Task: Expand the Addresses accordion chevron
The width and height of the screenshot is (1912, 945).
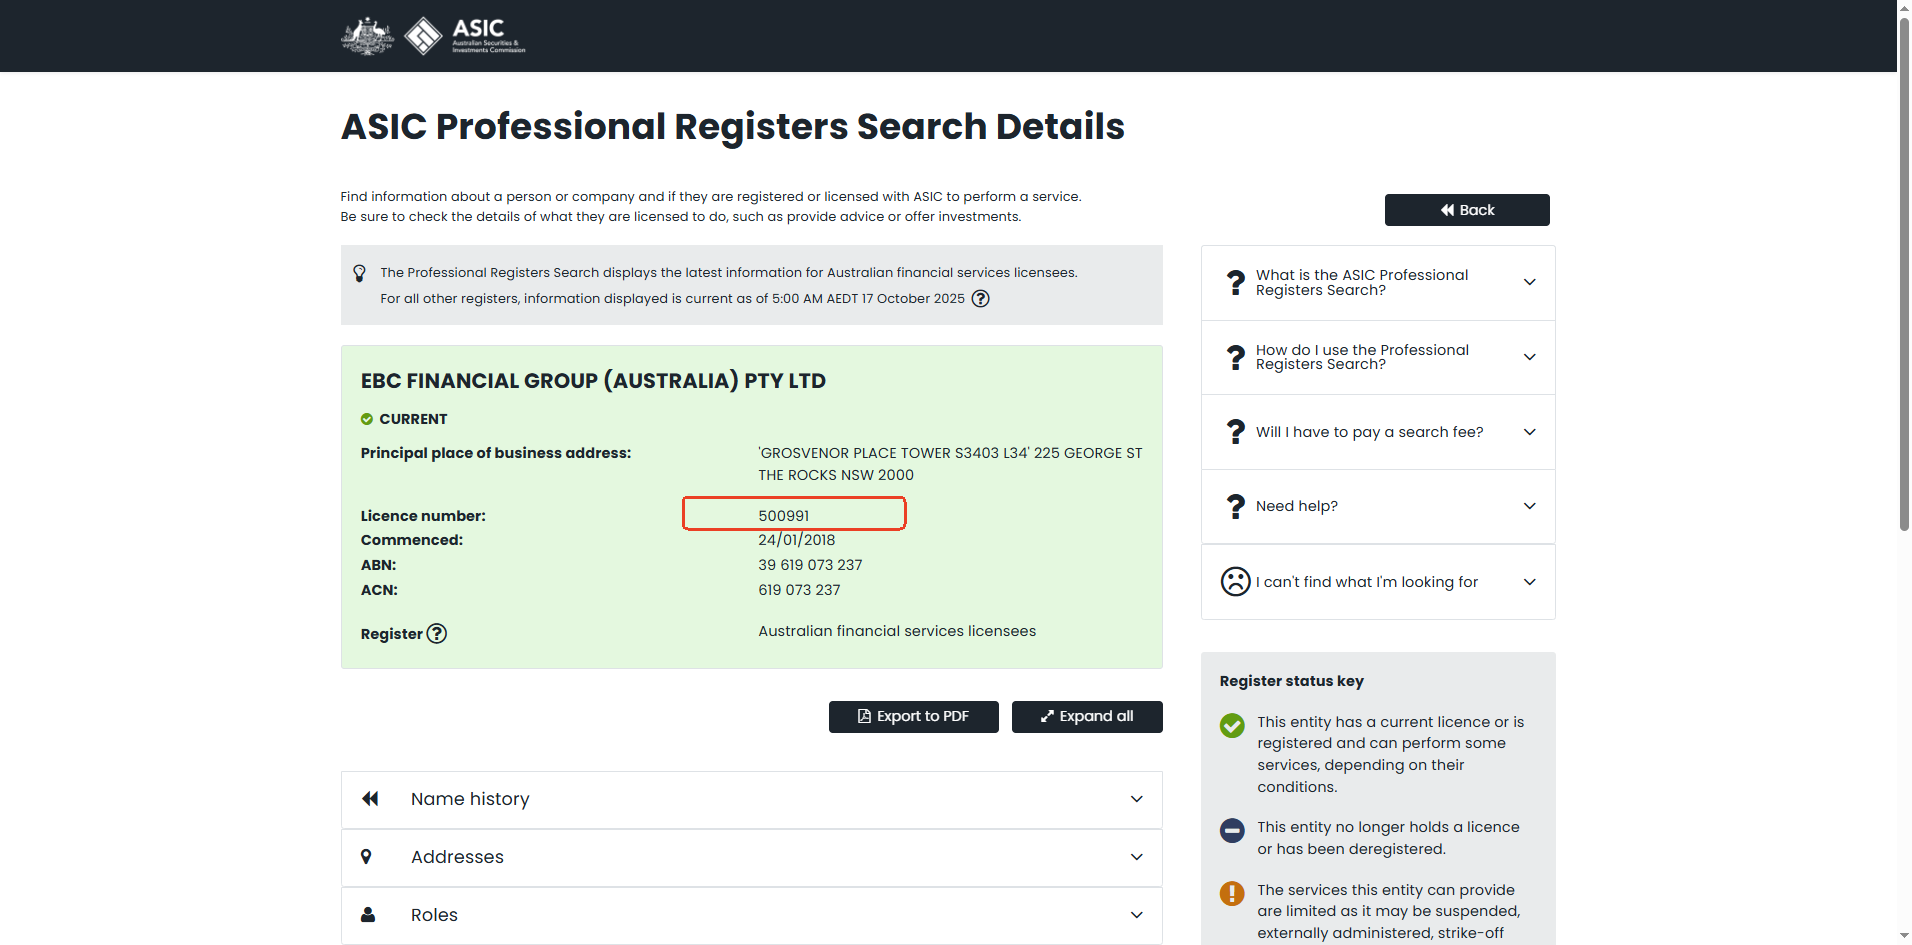Action: coord(1136,857)
